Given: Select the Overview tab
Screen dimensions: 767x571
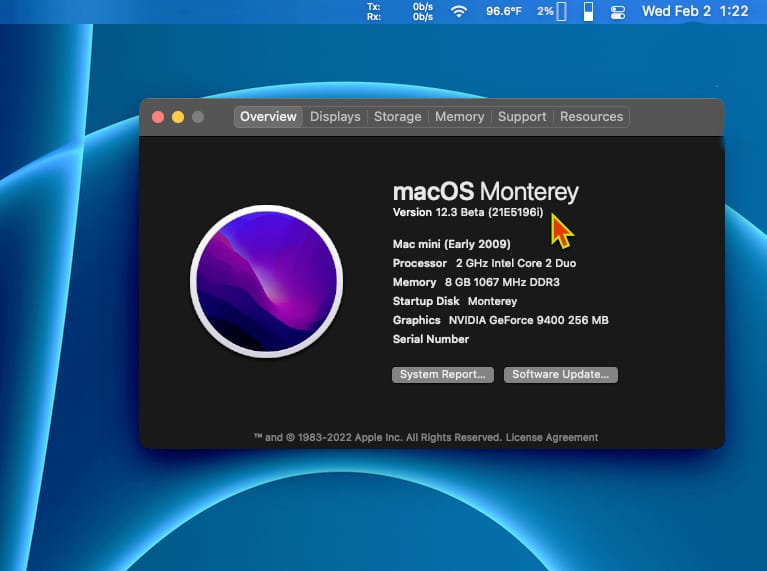Looking at the screenshot, I should [x=268, y=117].
